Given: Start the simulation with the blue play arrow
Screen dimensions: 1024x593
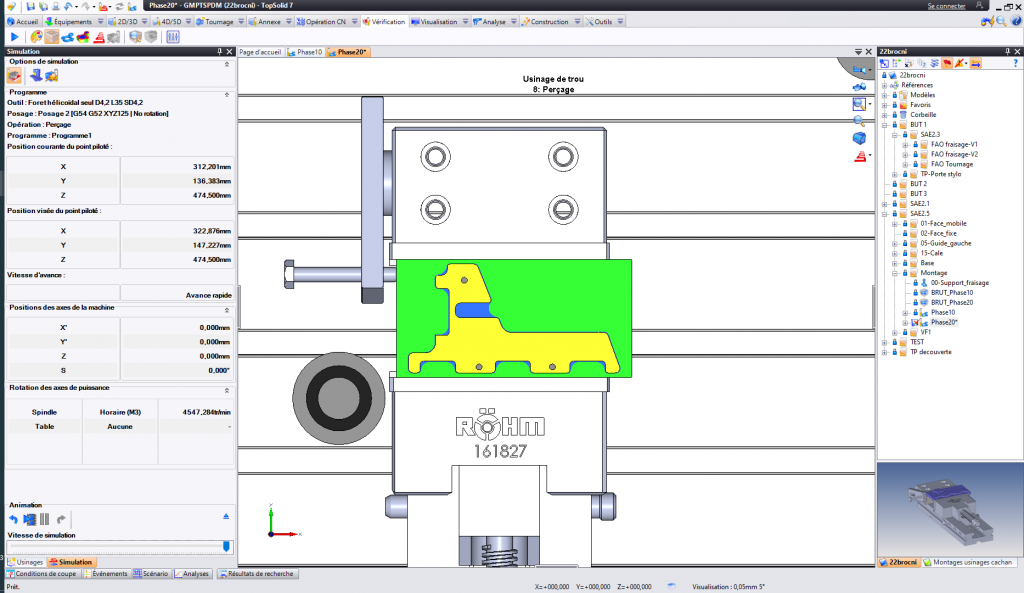Looking at the screenshot, I should pos(15,37).
